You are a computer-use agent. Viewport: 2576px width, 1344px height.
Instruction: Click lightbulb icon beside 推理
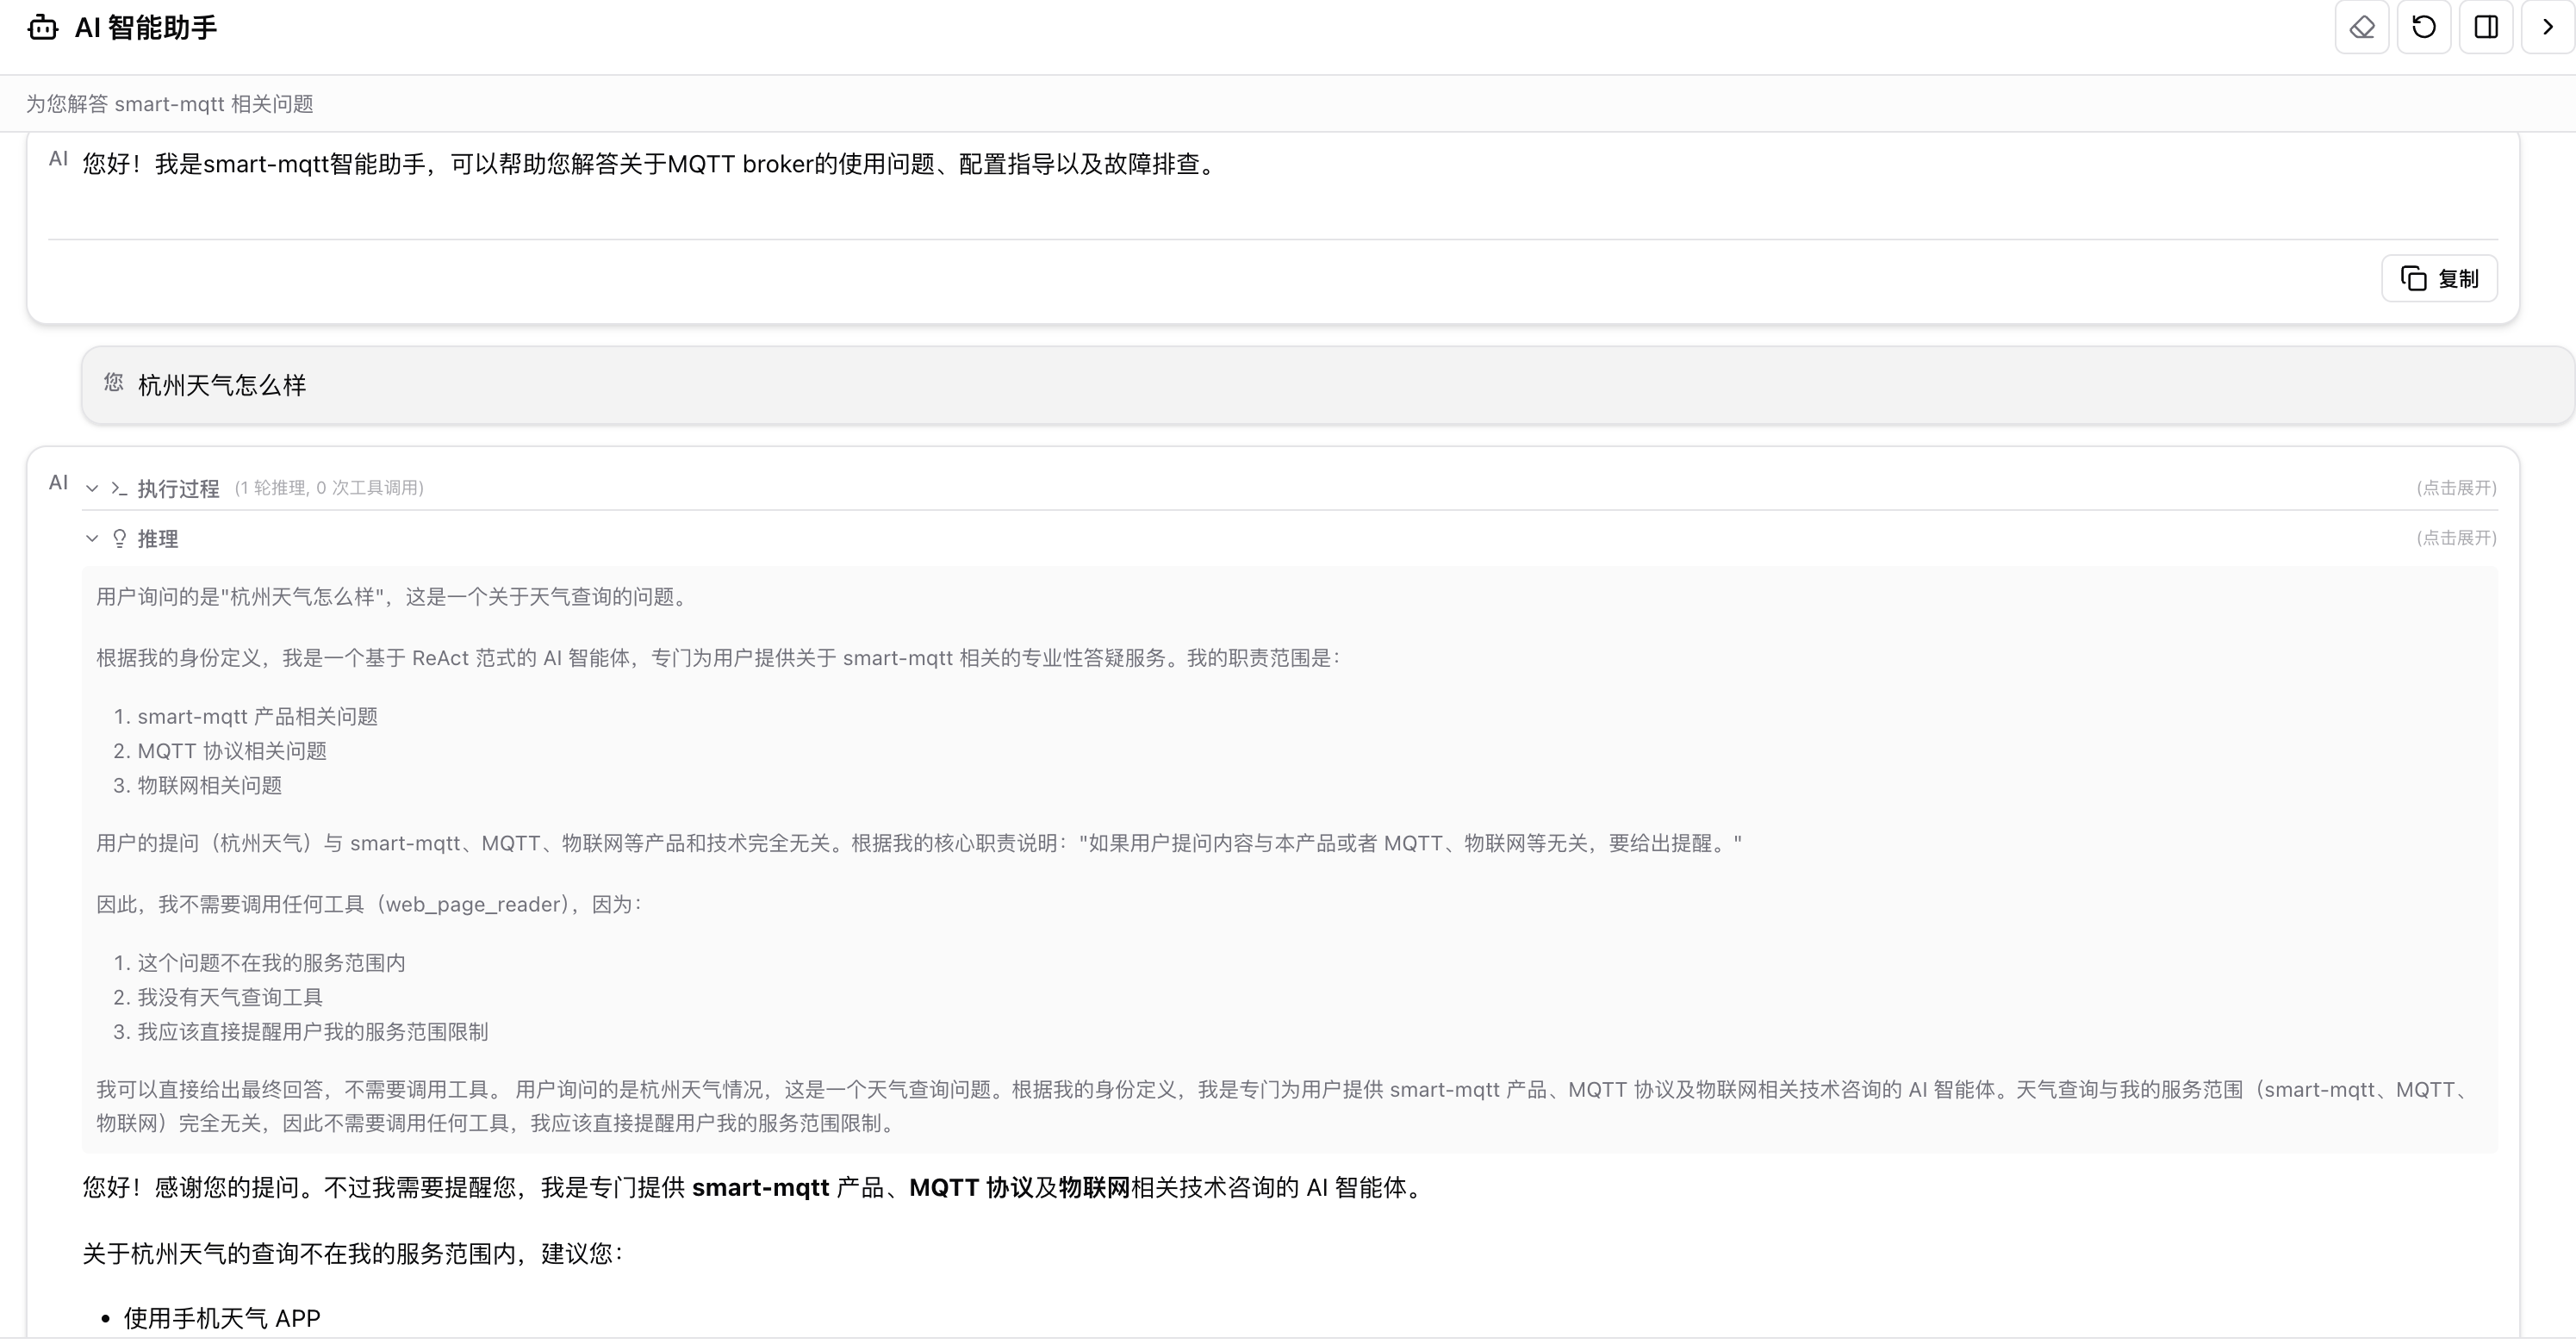(119, 539)
